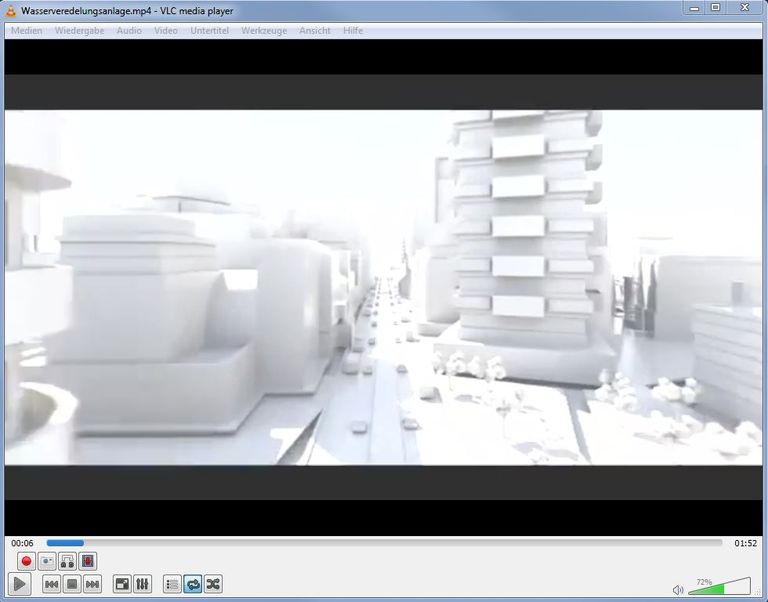The height and width of the screenshot is (602, 768).
Task: Toggle the total time 01:52 display
Action: pyautogui.click(x=745, y=543)
